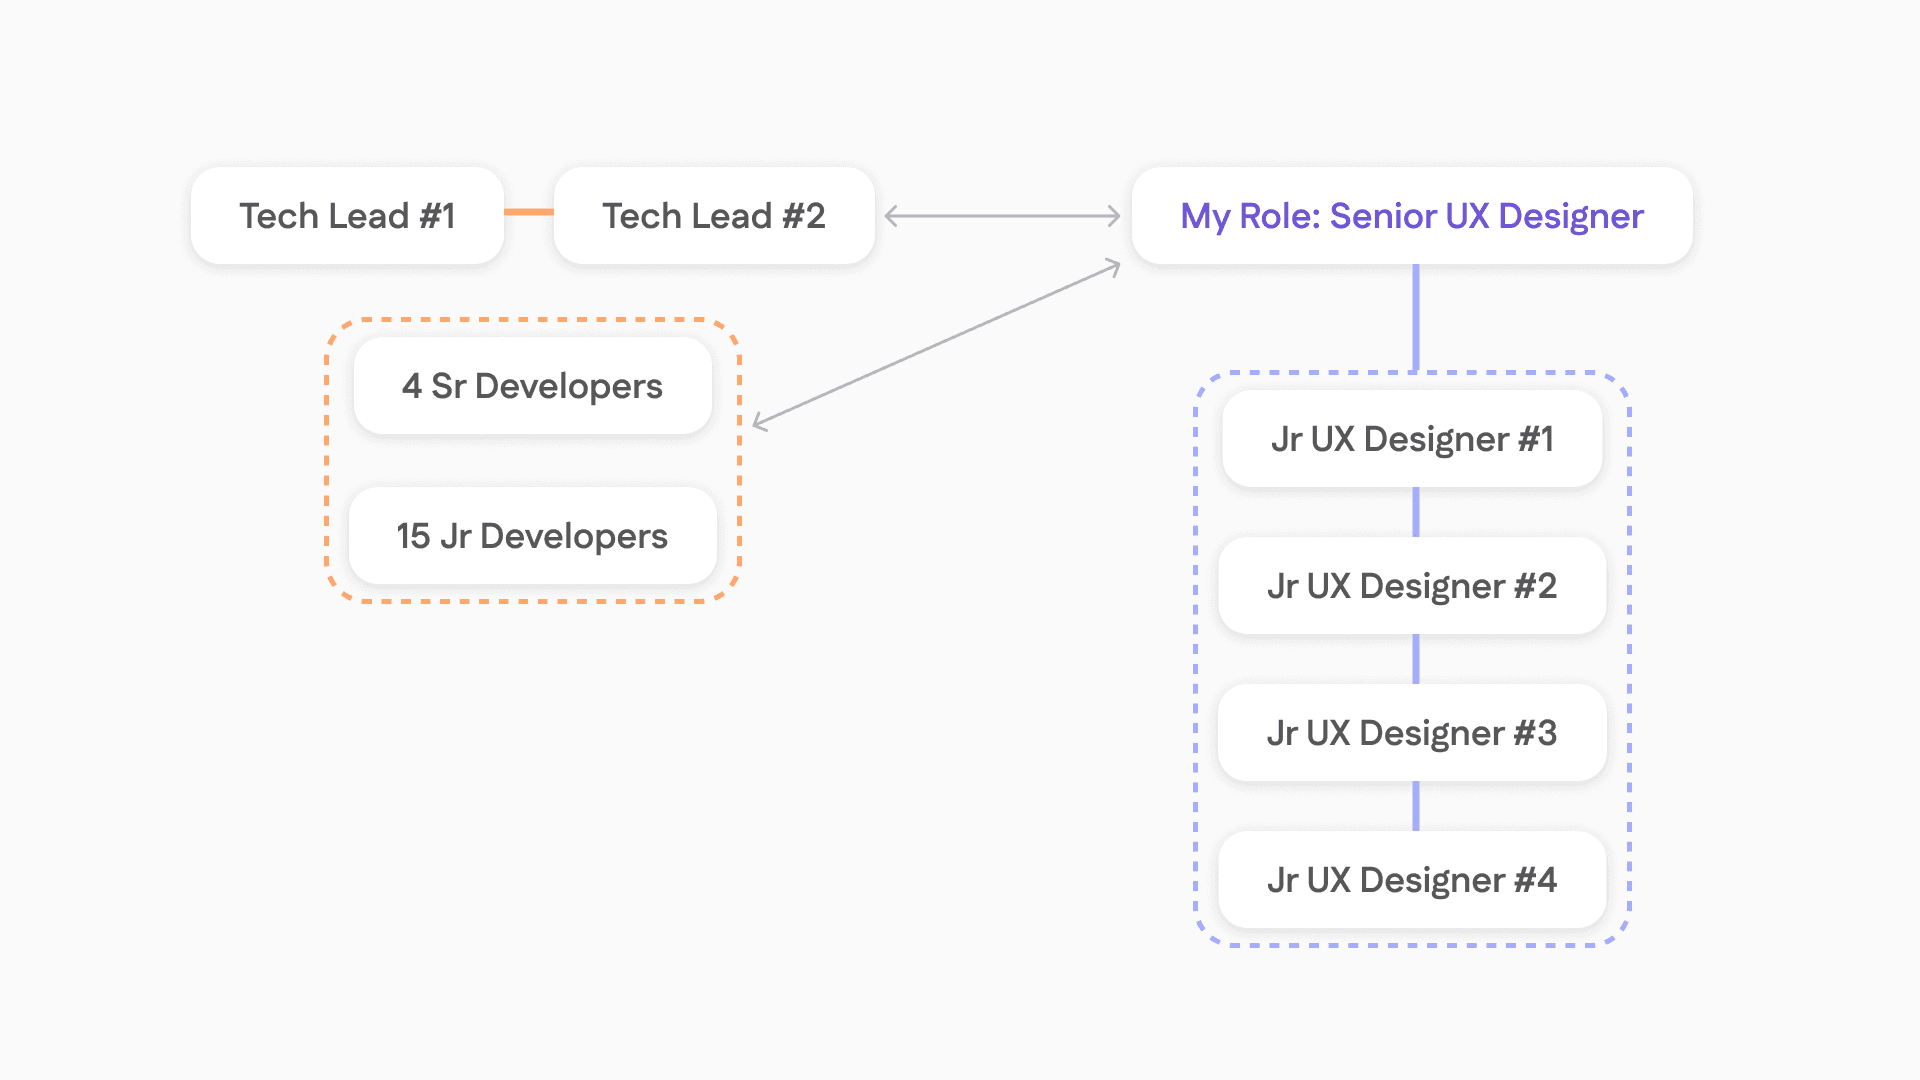Click orange connector between the Tech Leads
Image resolution: width=1920 pixels, height=1080 pixels.
(528, 212)
